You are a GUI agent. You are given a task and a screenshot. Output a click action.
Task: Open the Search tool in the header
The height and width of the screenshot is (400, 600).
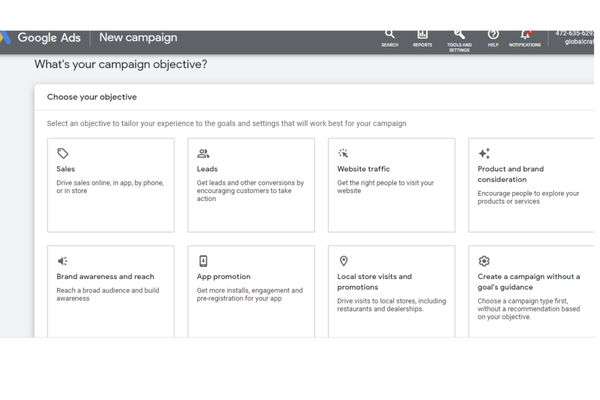point(390,38)
